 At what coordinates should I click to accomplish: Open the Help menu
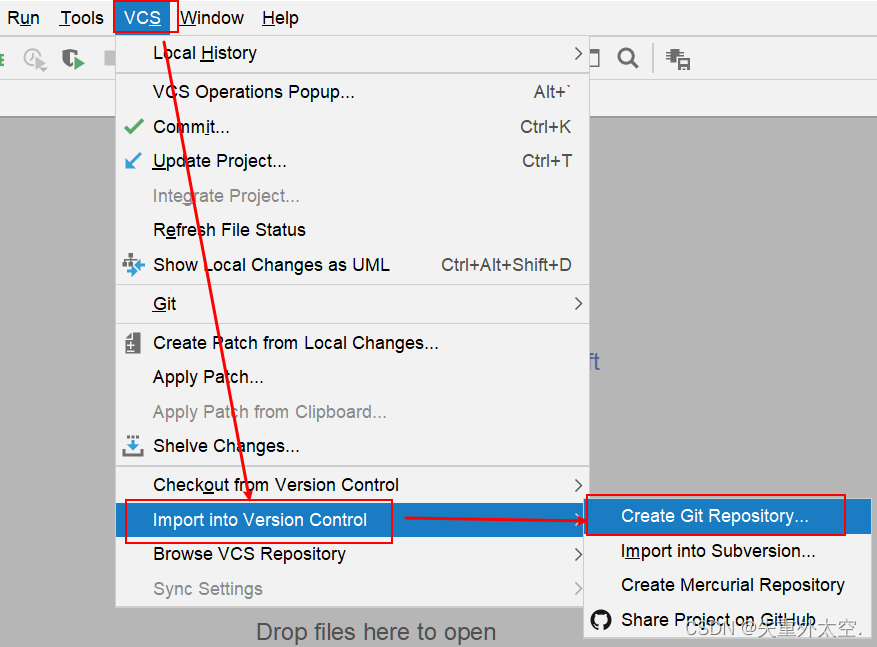click(x=280, y=18)
